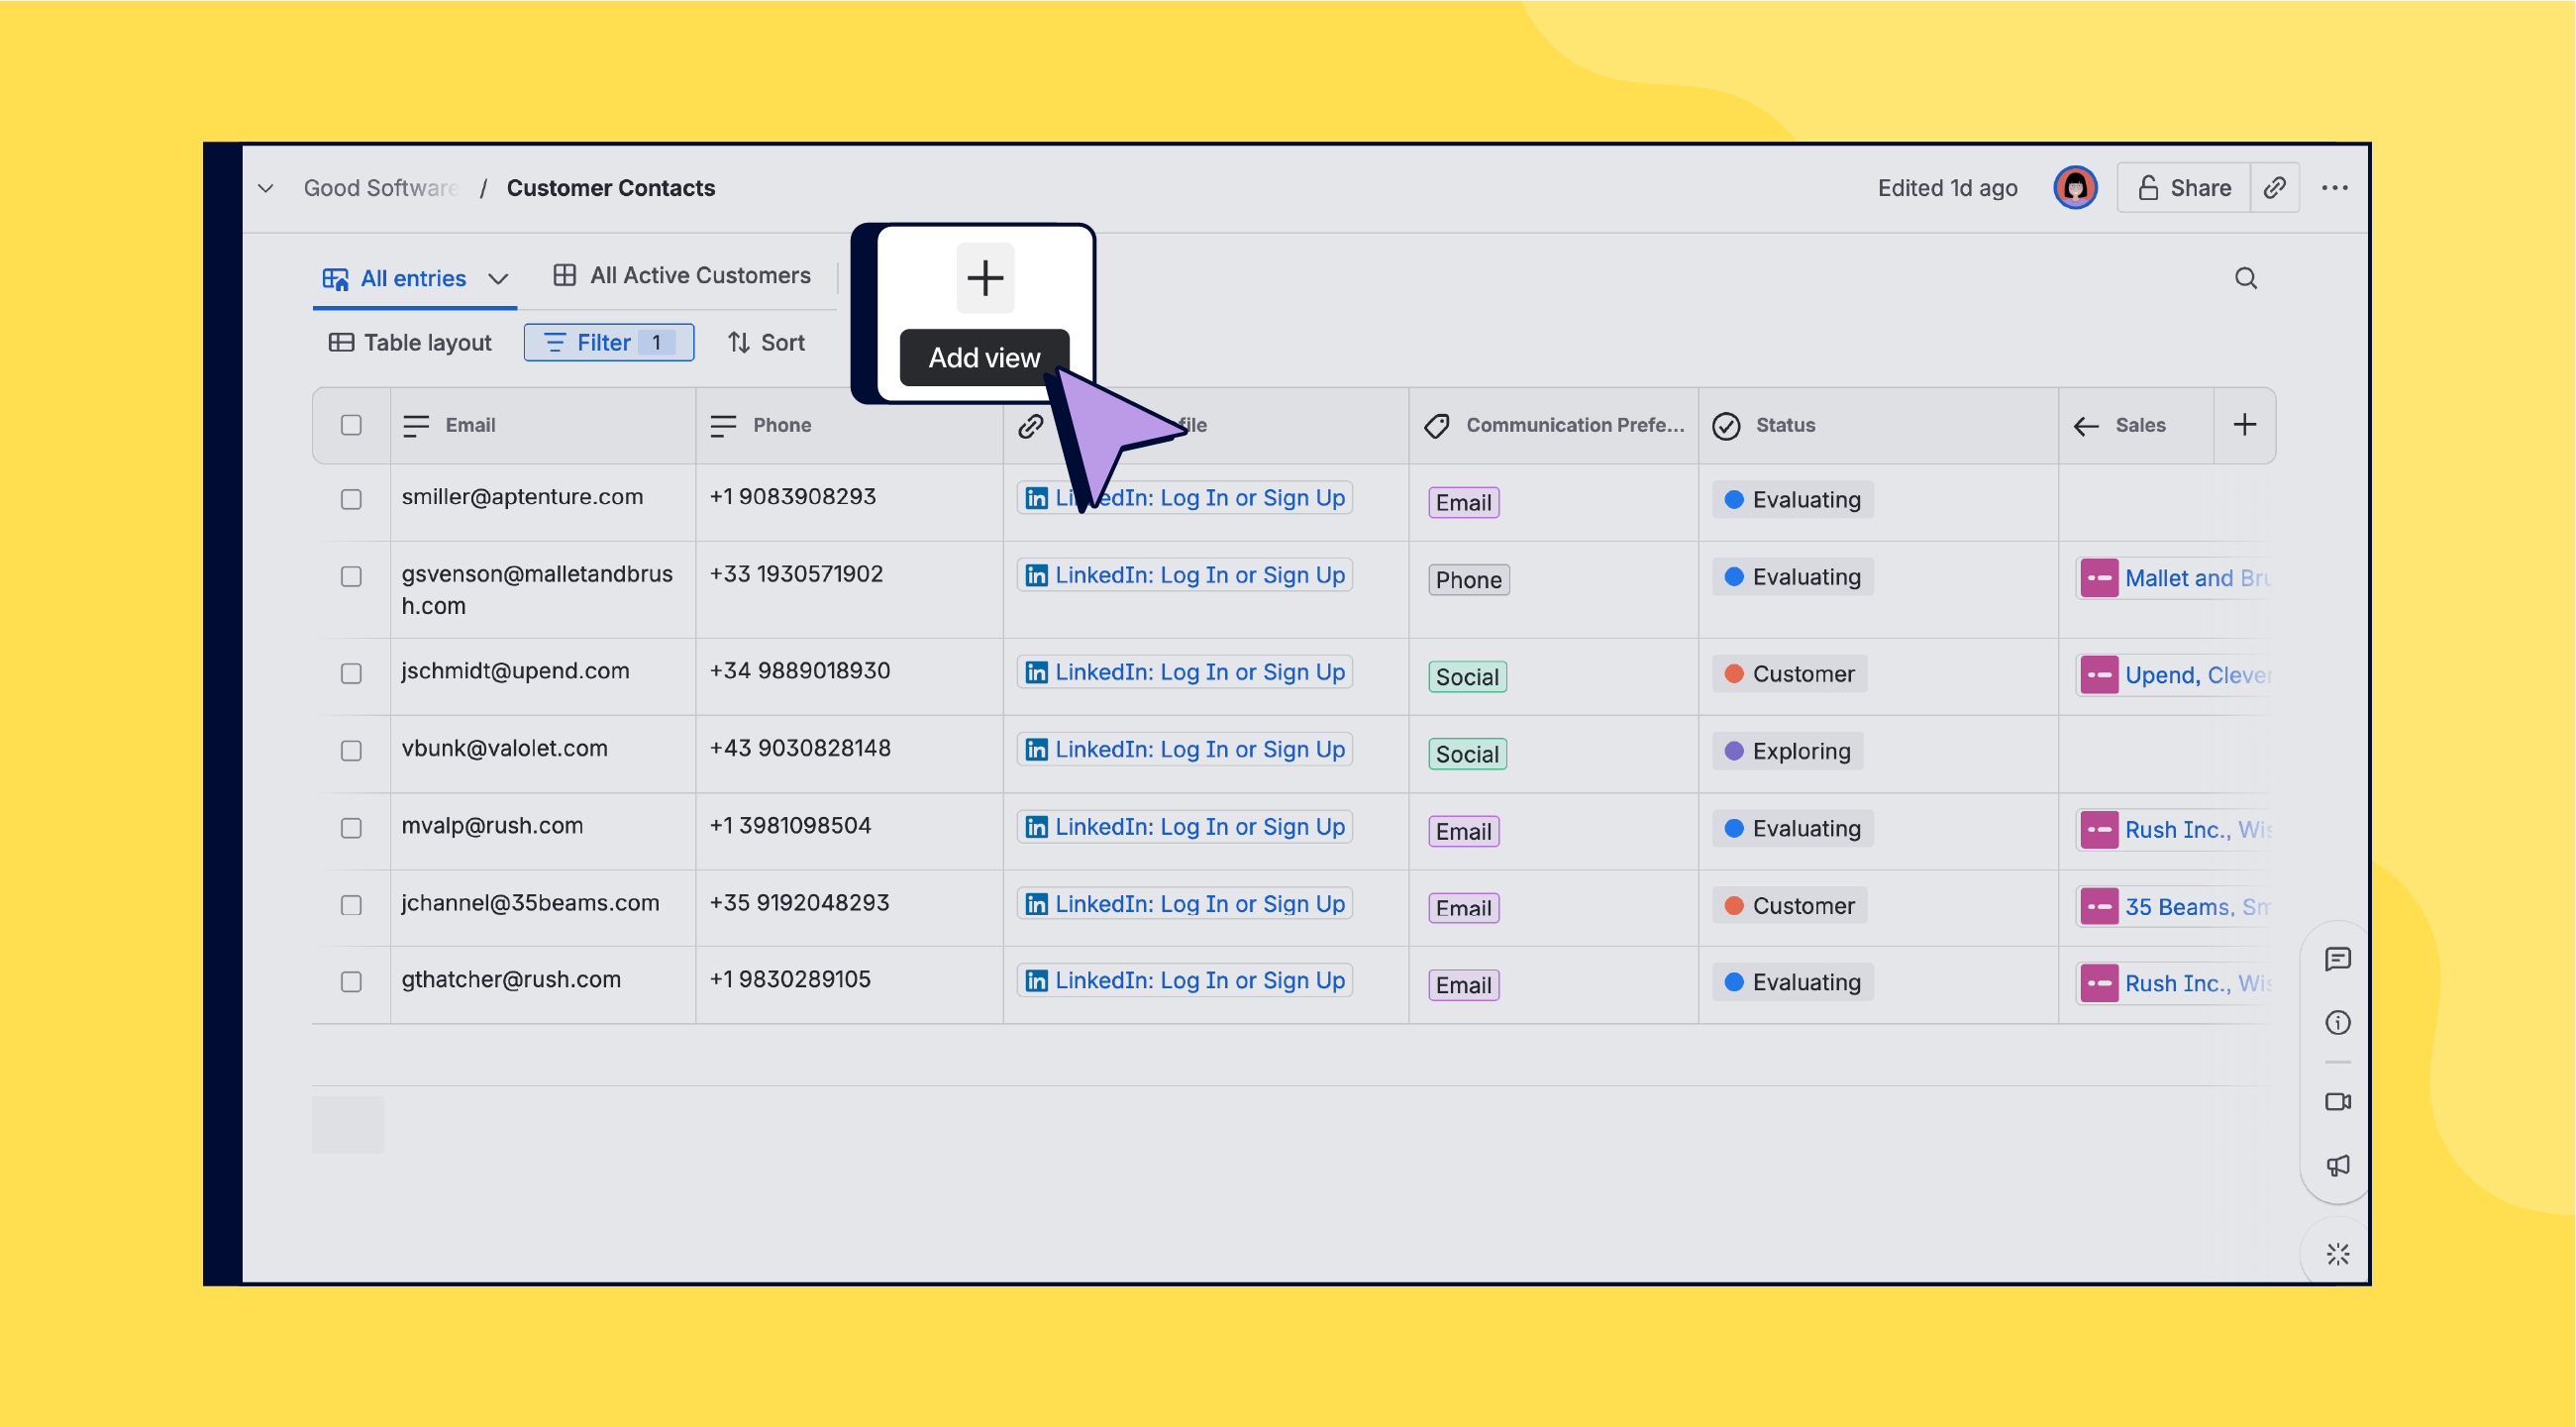
Task: Collapse the breadcrumb chevron beside Good Software
Action: pyautogui.click(x=265, y=188)
